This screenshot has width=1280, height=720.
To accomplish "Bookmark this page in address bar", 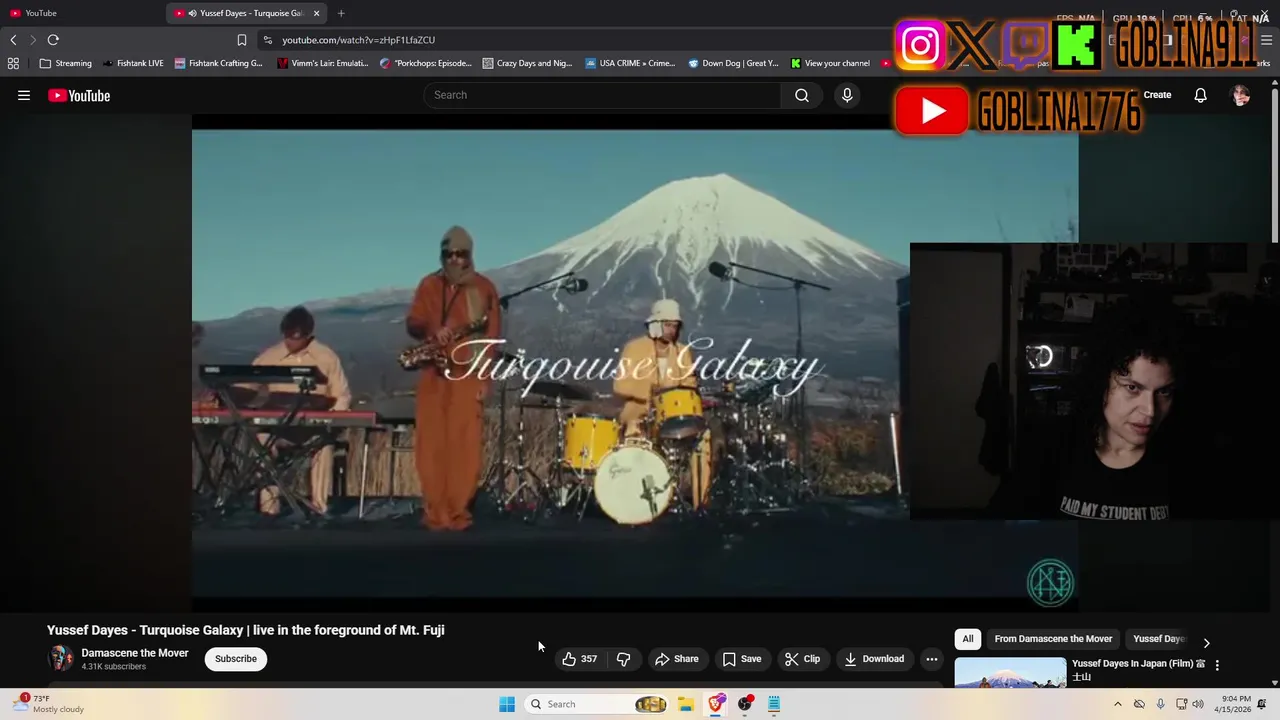I will pos(241,40).
